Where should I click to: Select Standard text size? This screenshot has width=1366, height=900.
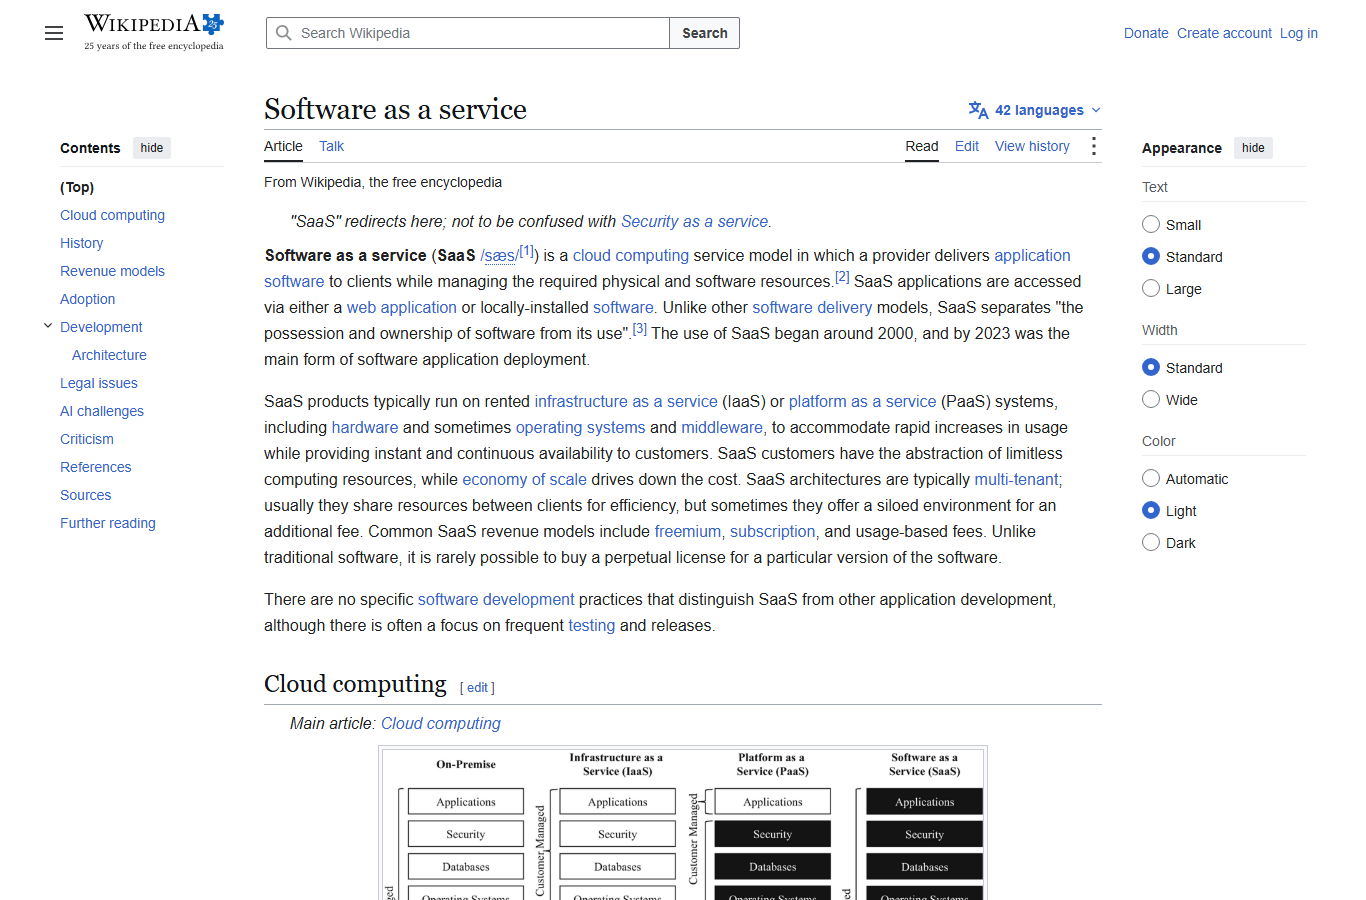point(1151,256)
